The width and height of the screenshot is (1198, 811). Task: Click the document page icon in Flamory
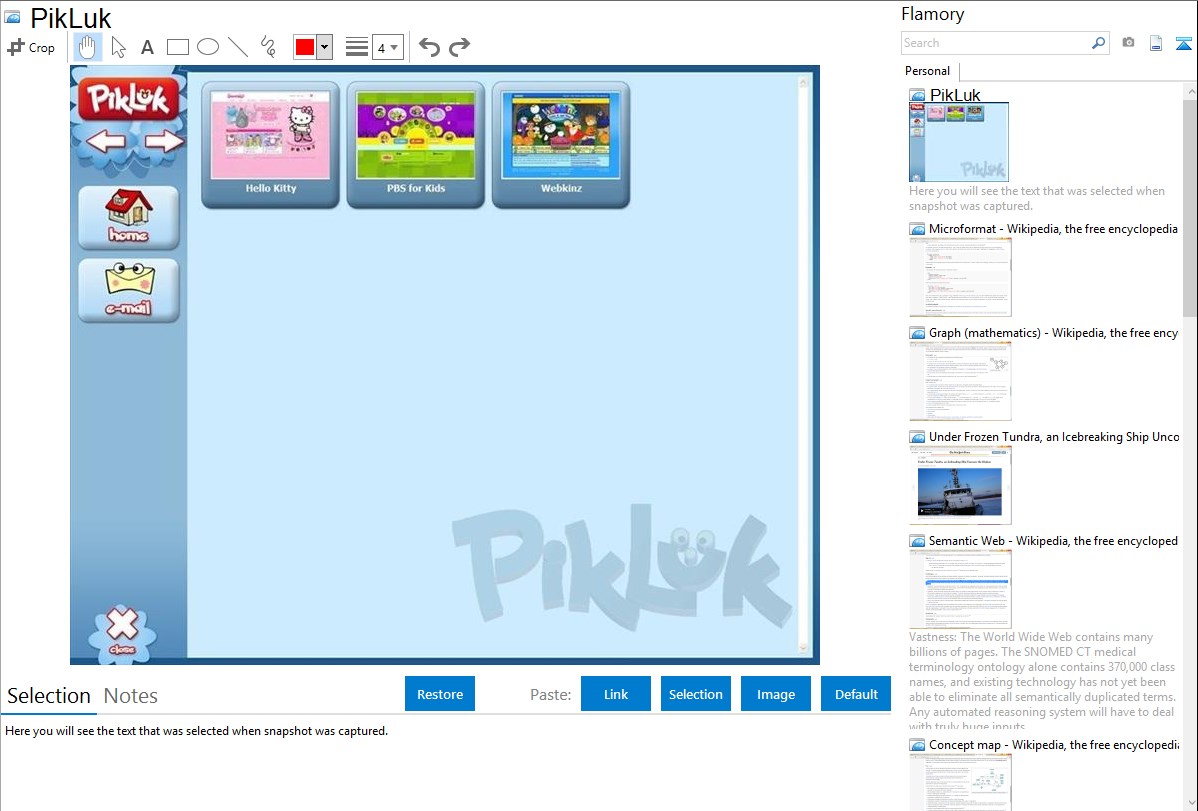click(1156, 43)
